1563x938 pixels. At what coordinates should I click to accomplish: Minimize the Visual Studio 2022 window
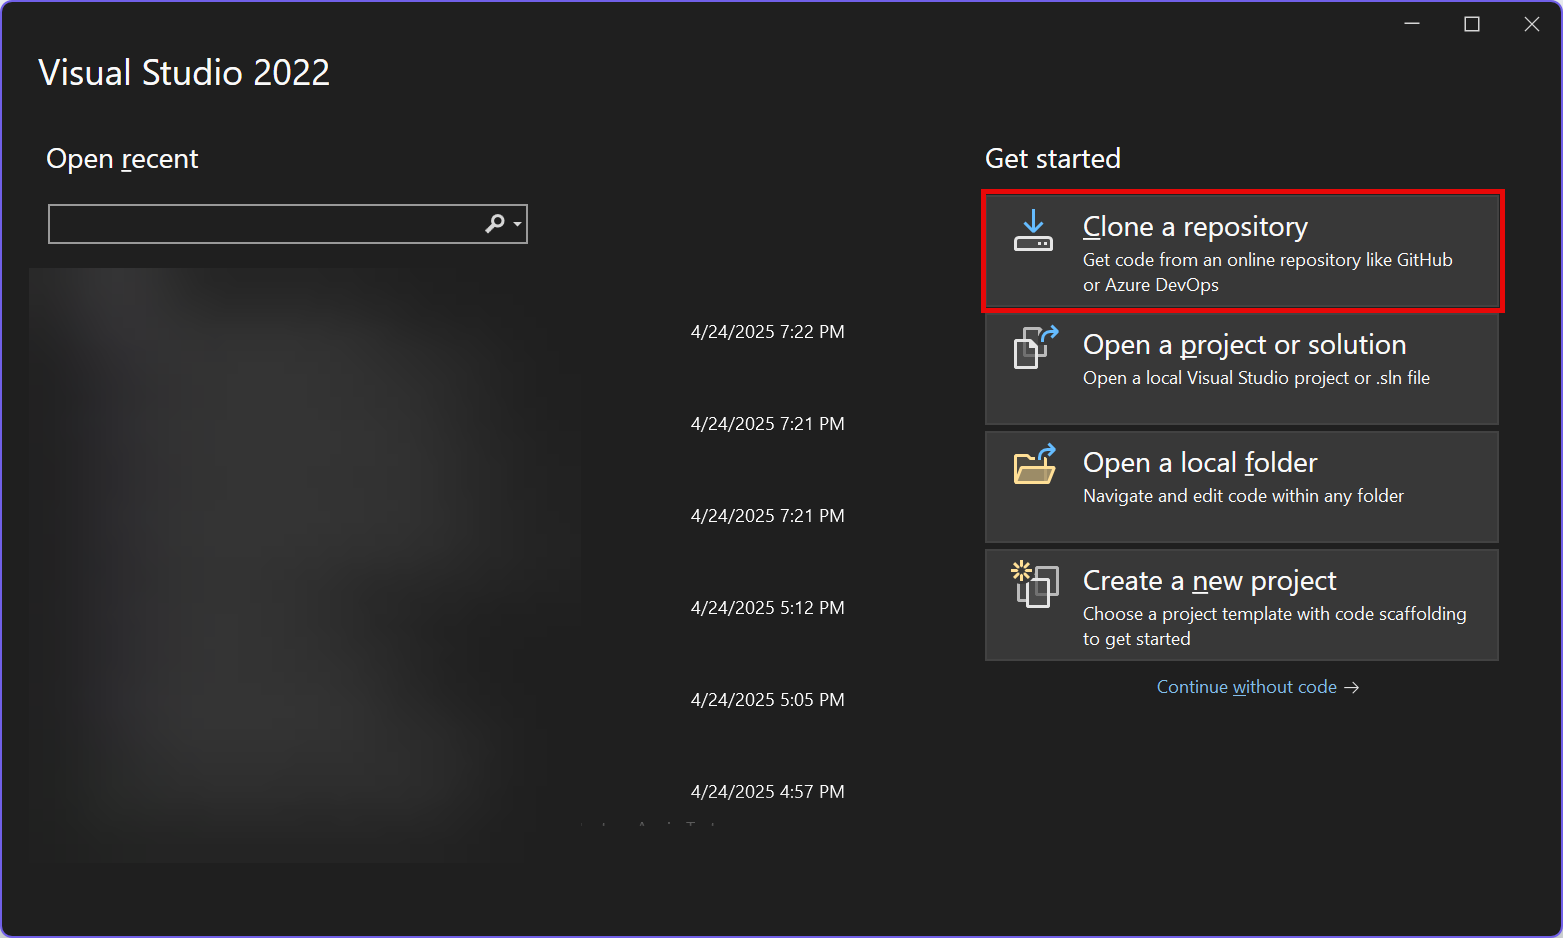click(1412, 24)
